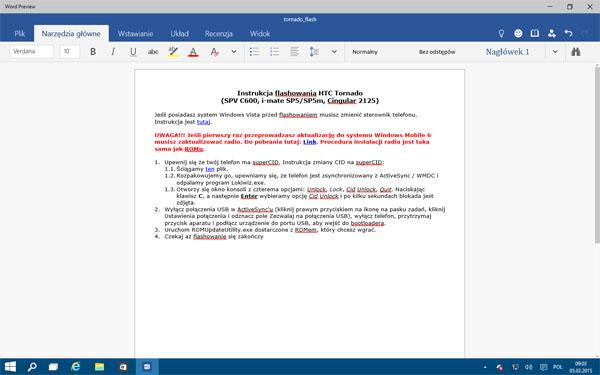Click the vertical document scrollbar
This screenshot has width=600, height=375.
tap(597, 155)
